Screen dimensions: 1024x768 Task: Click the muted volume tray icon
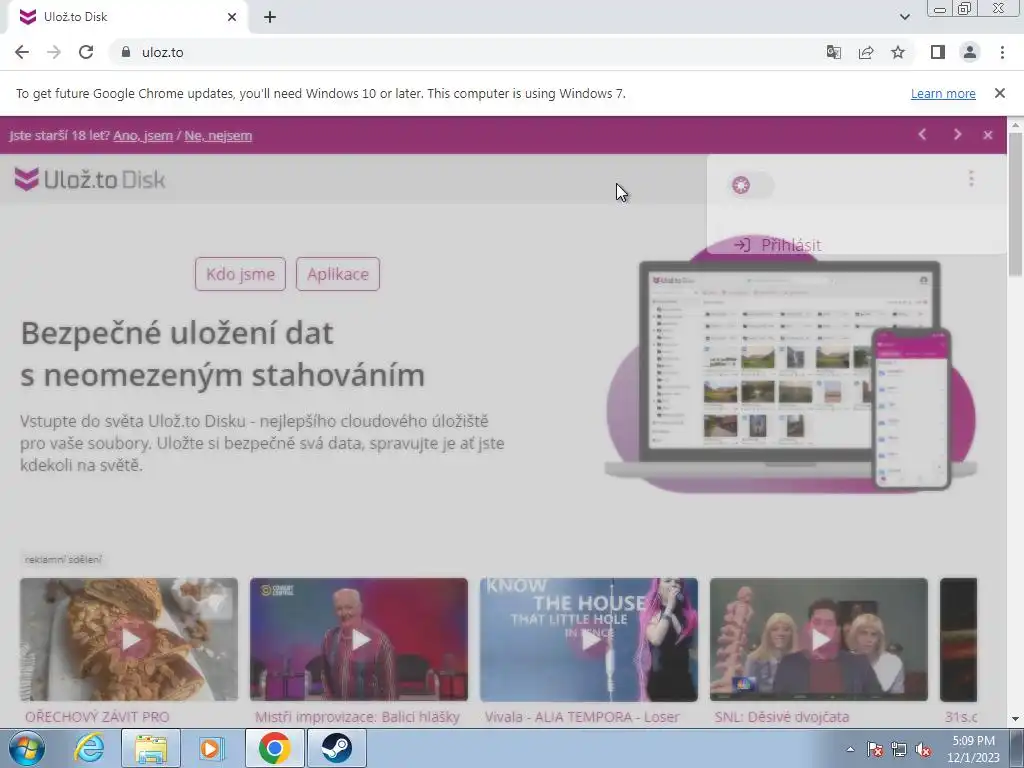pyautogui.click(x=923, y=749)
